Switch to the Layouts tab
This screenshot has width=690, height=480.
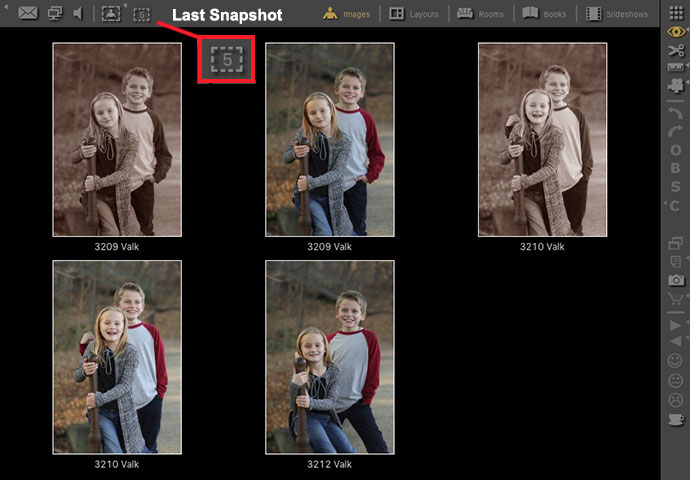[412, 14]
